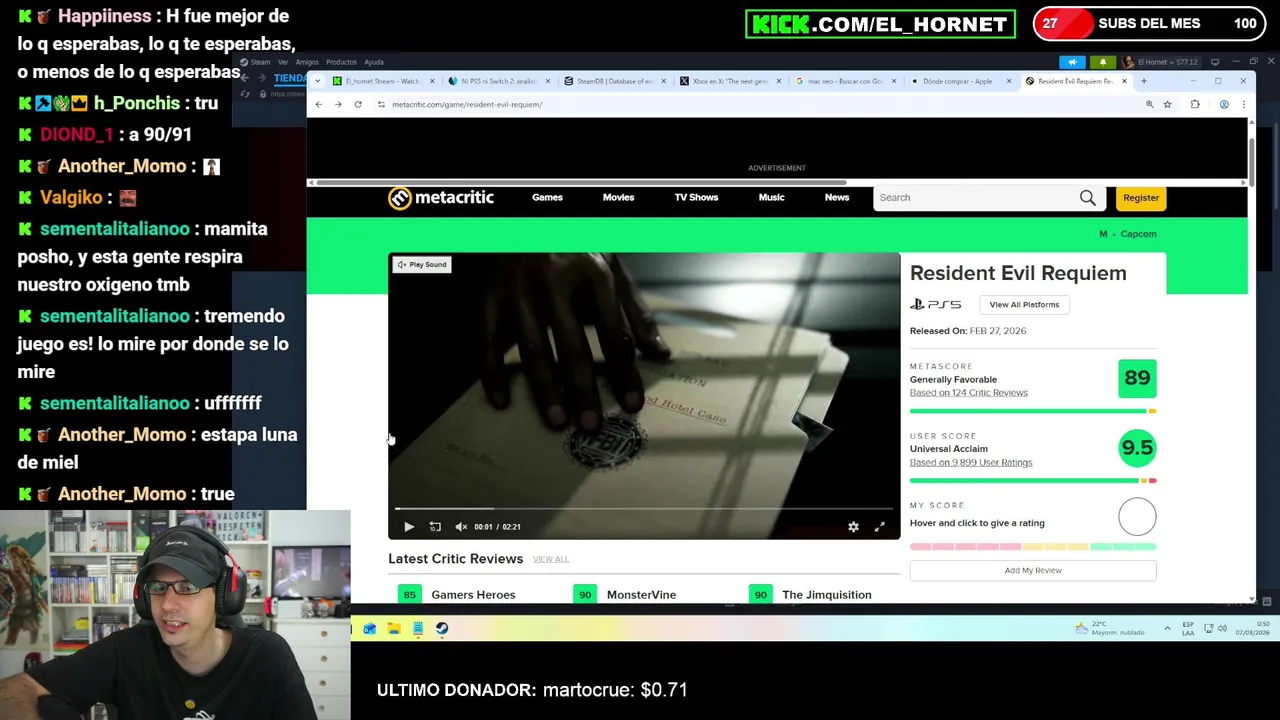The width and height of the screenshot is (1280, 720).
Task: Click the browser forward arrow
Action: point(338,104)
